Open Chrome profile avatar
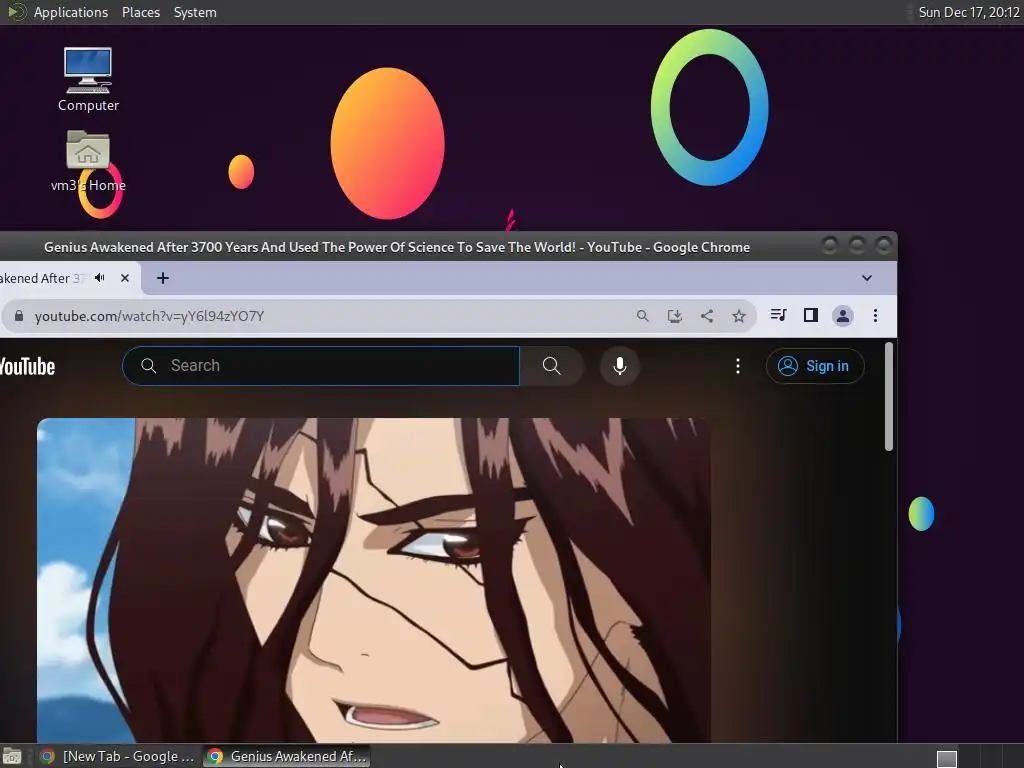Viewport: 1024px width, 768px height. (842, 316)
